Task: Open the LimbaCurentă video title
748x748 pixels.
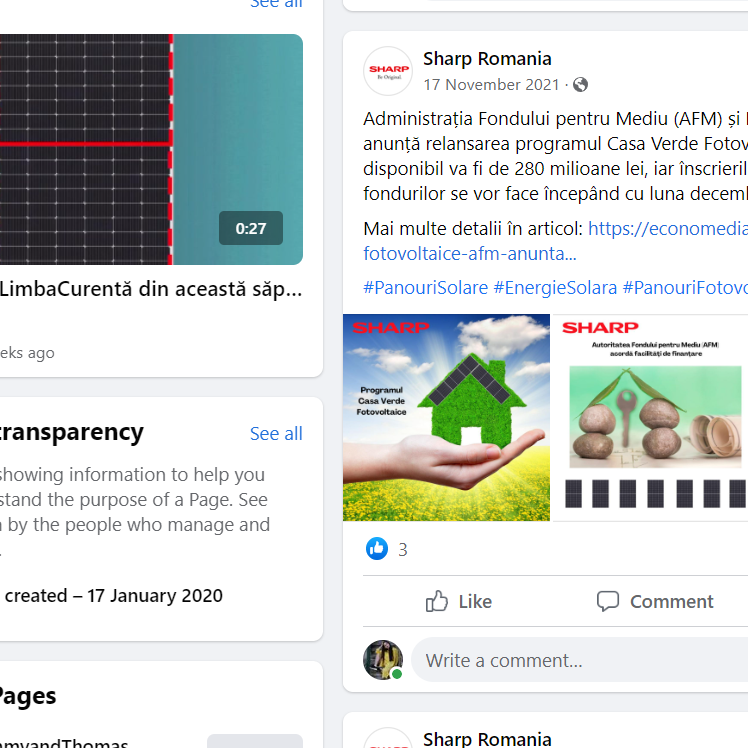Action: pos(151,289)
